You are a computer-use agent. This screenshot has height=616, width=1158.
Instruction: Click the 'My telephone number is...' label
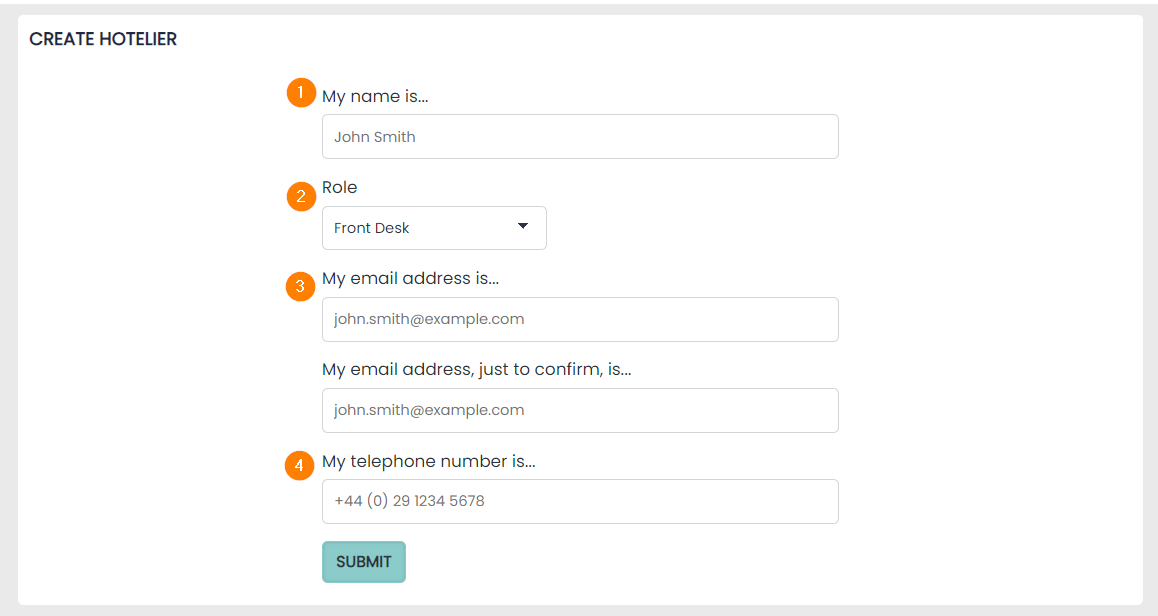coord(428,462)
